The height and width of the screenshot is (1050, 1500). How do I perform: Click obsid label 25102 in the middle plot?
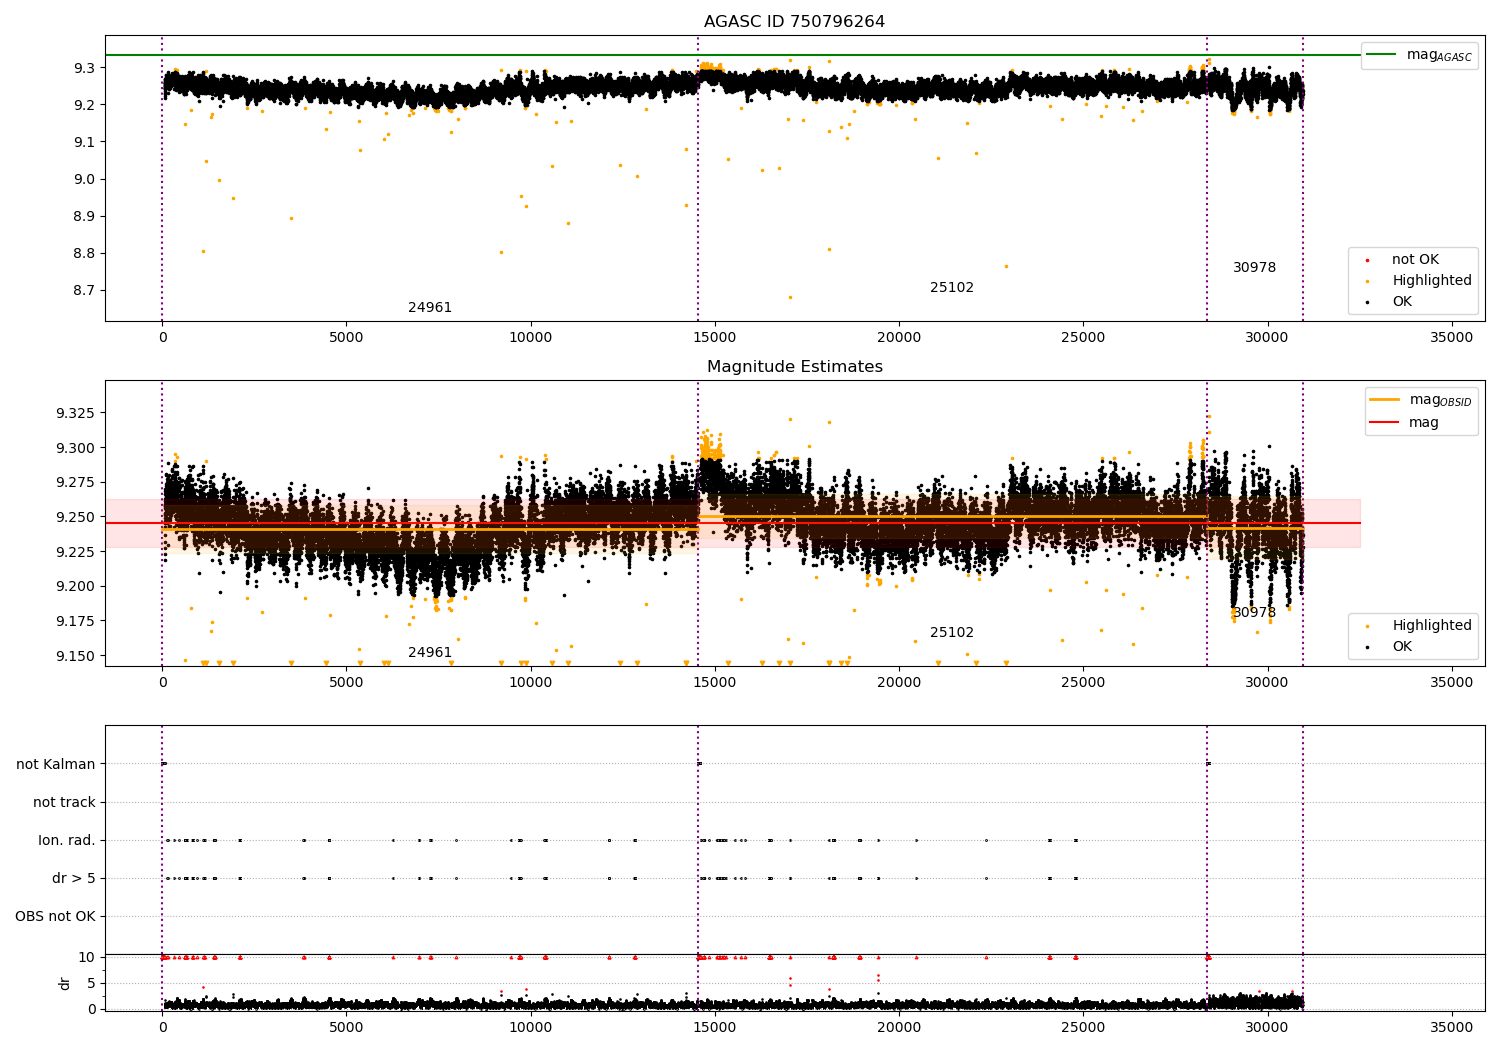coord(952,633)
